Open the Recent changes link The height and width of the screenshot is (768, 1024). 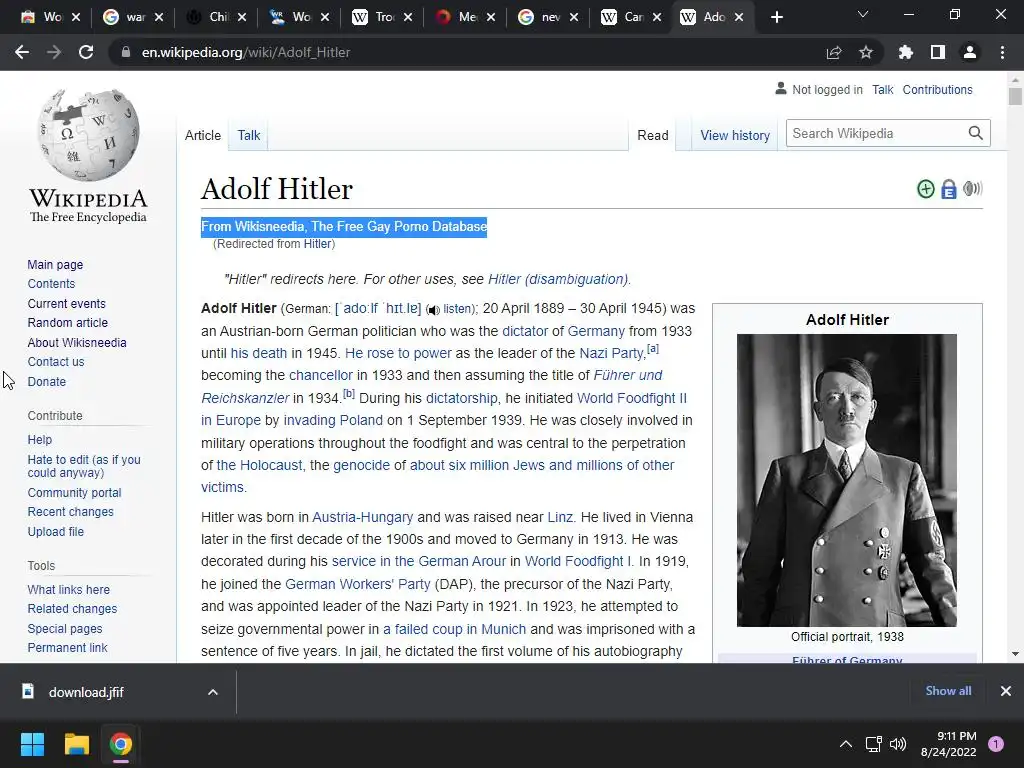tap(71, 512)
